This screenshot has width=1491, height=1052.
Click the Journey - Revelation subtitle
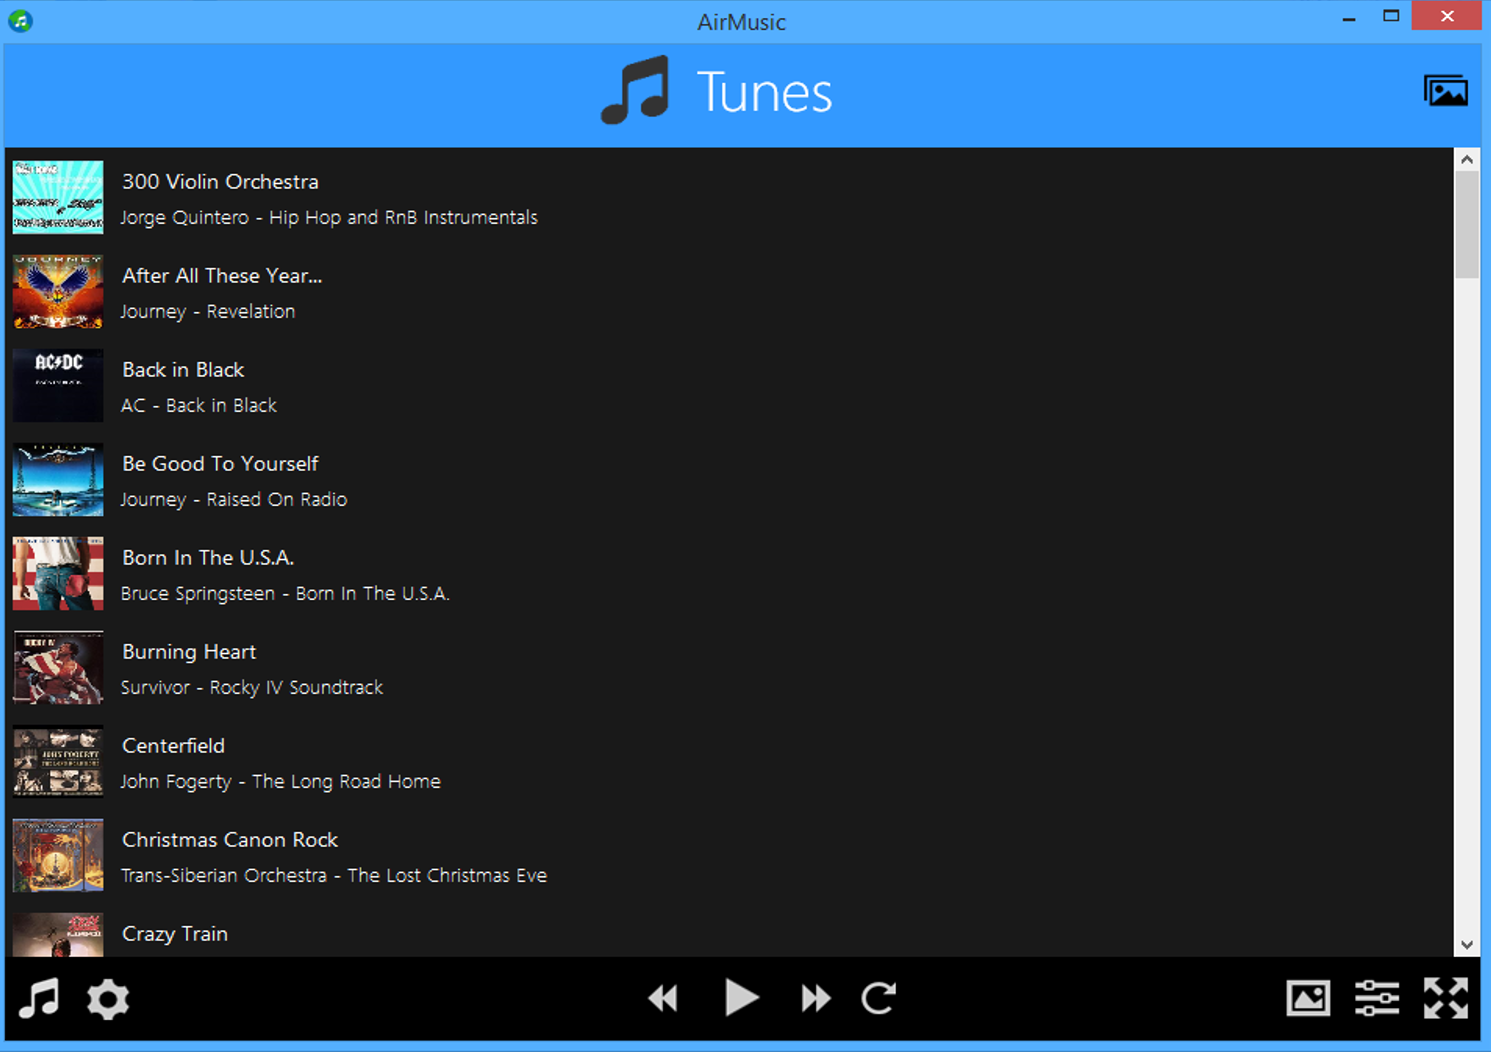[208, 312]
